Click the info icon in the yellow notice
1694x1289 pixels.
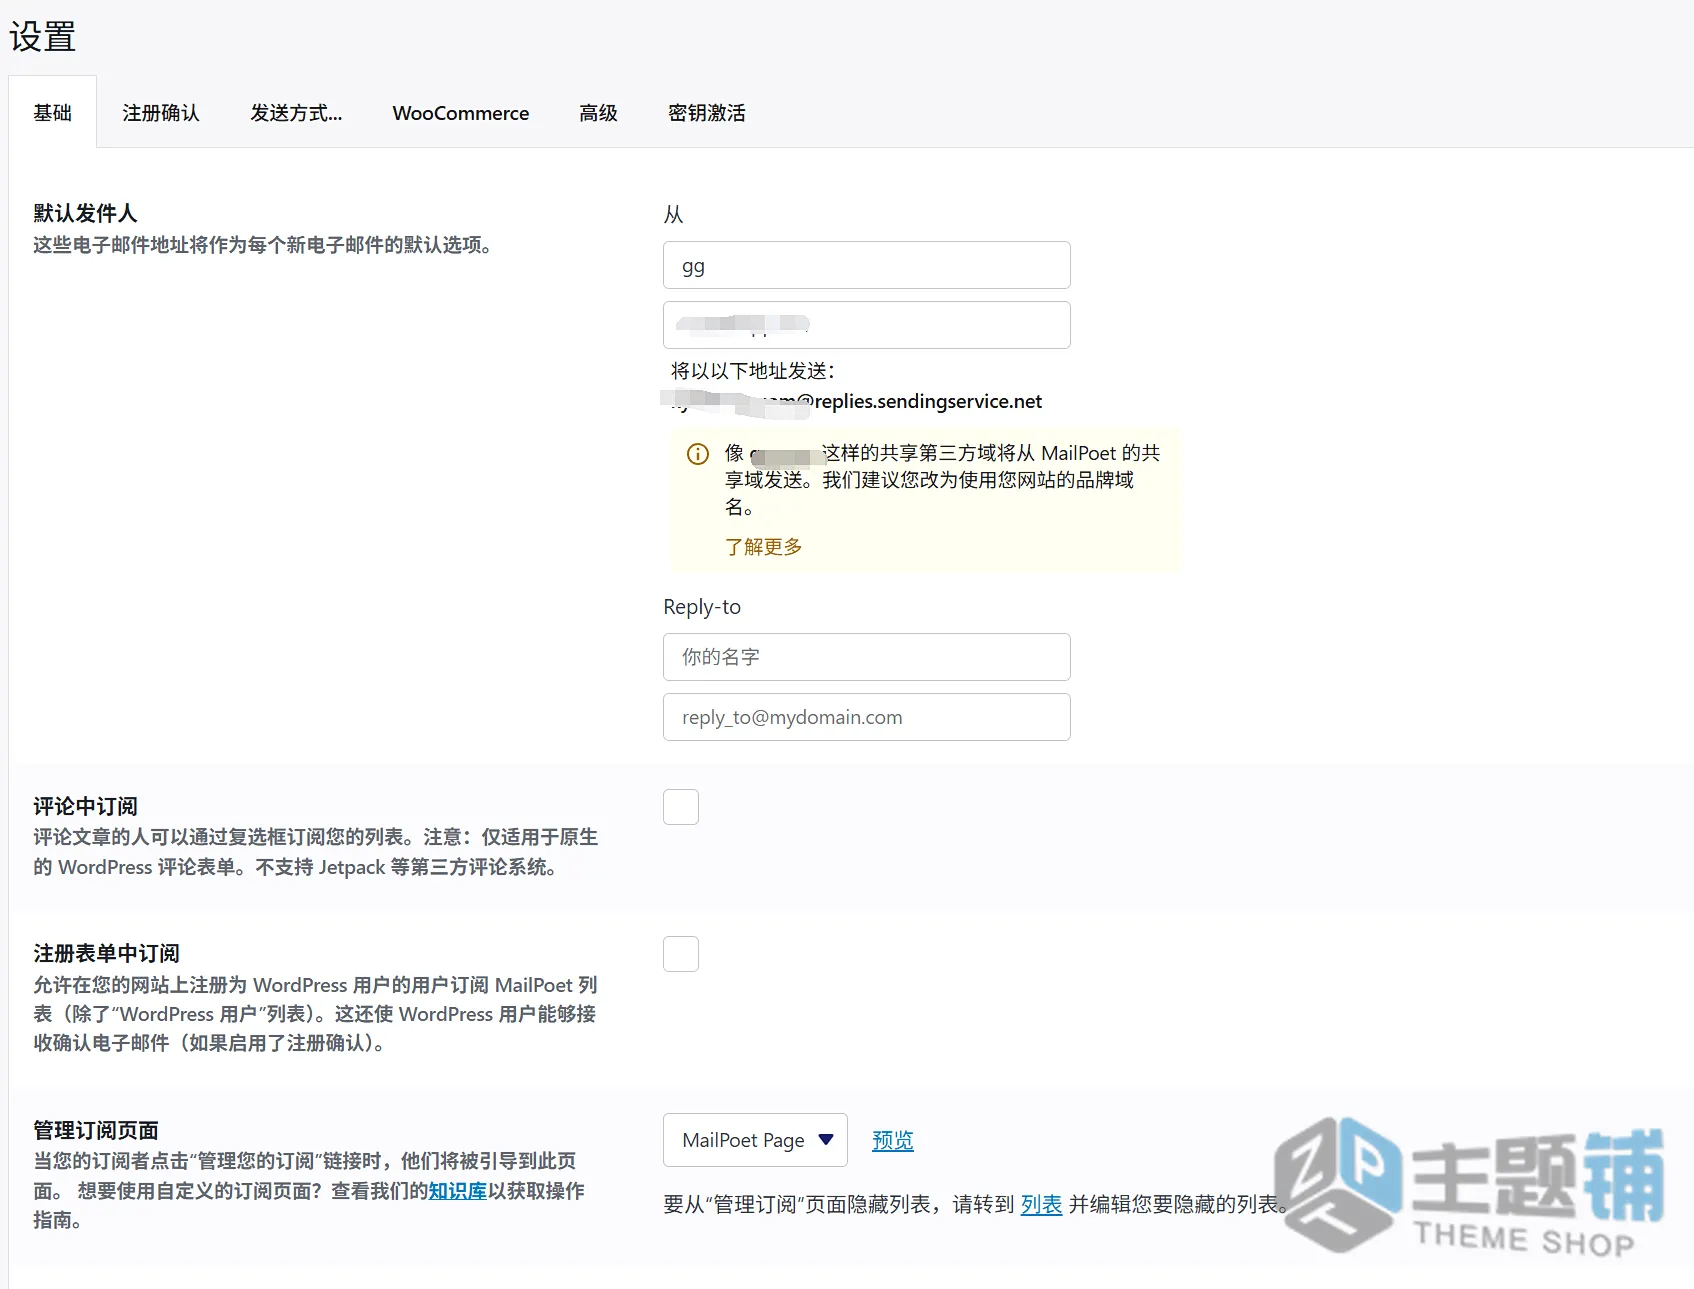click(698, 454)
